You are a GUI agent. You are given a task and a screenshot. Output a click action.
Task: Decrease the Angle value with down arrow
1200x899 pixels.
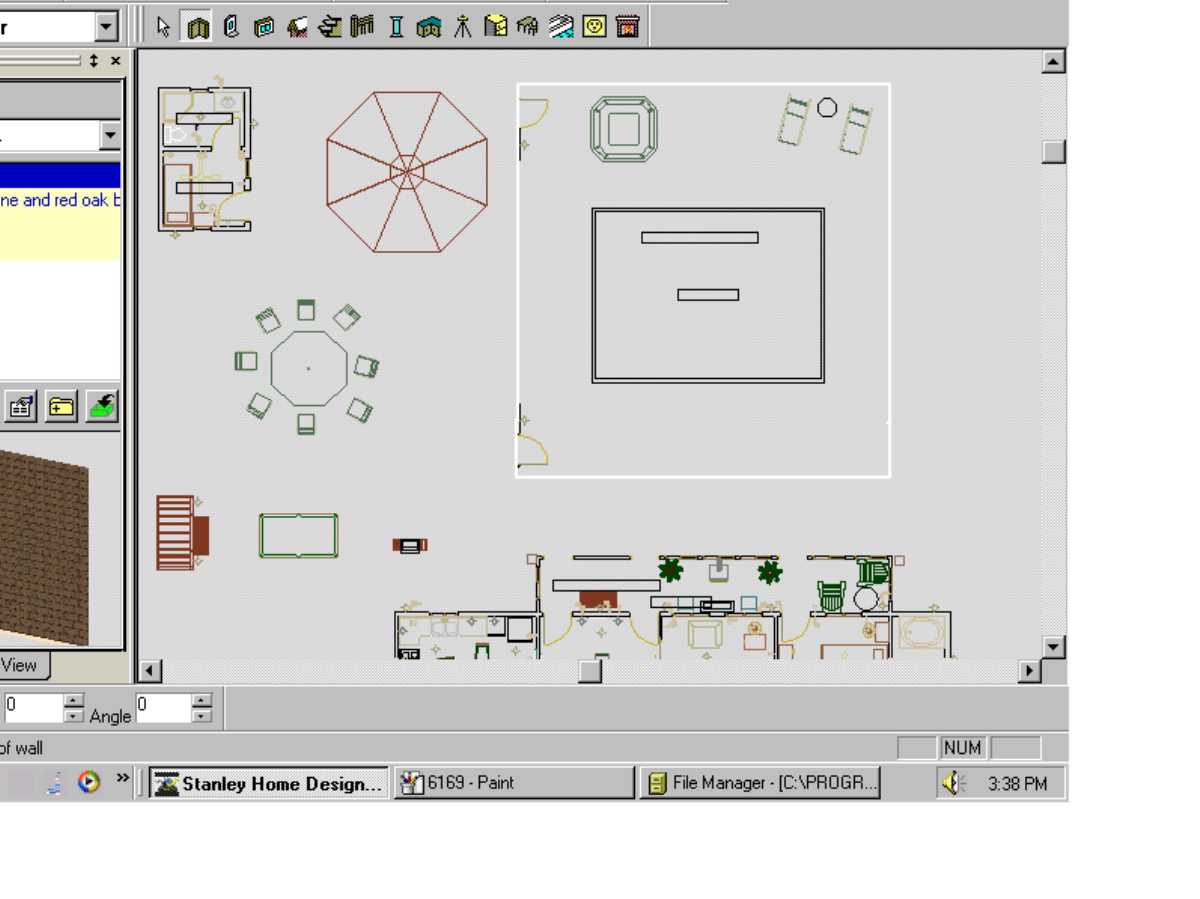click(x=202, y=716)
